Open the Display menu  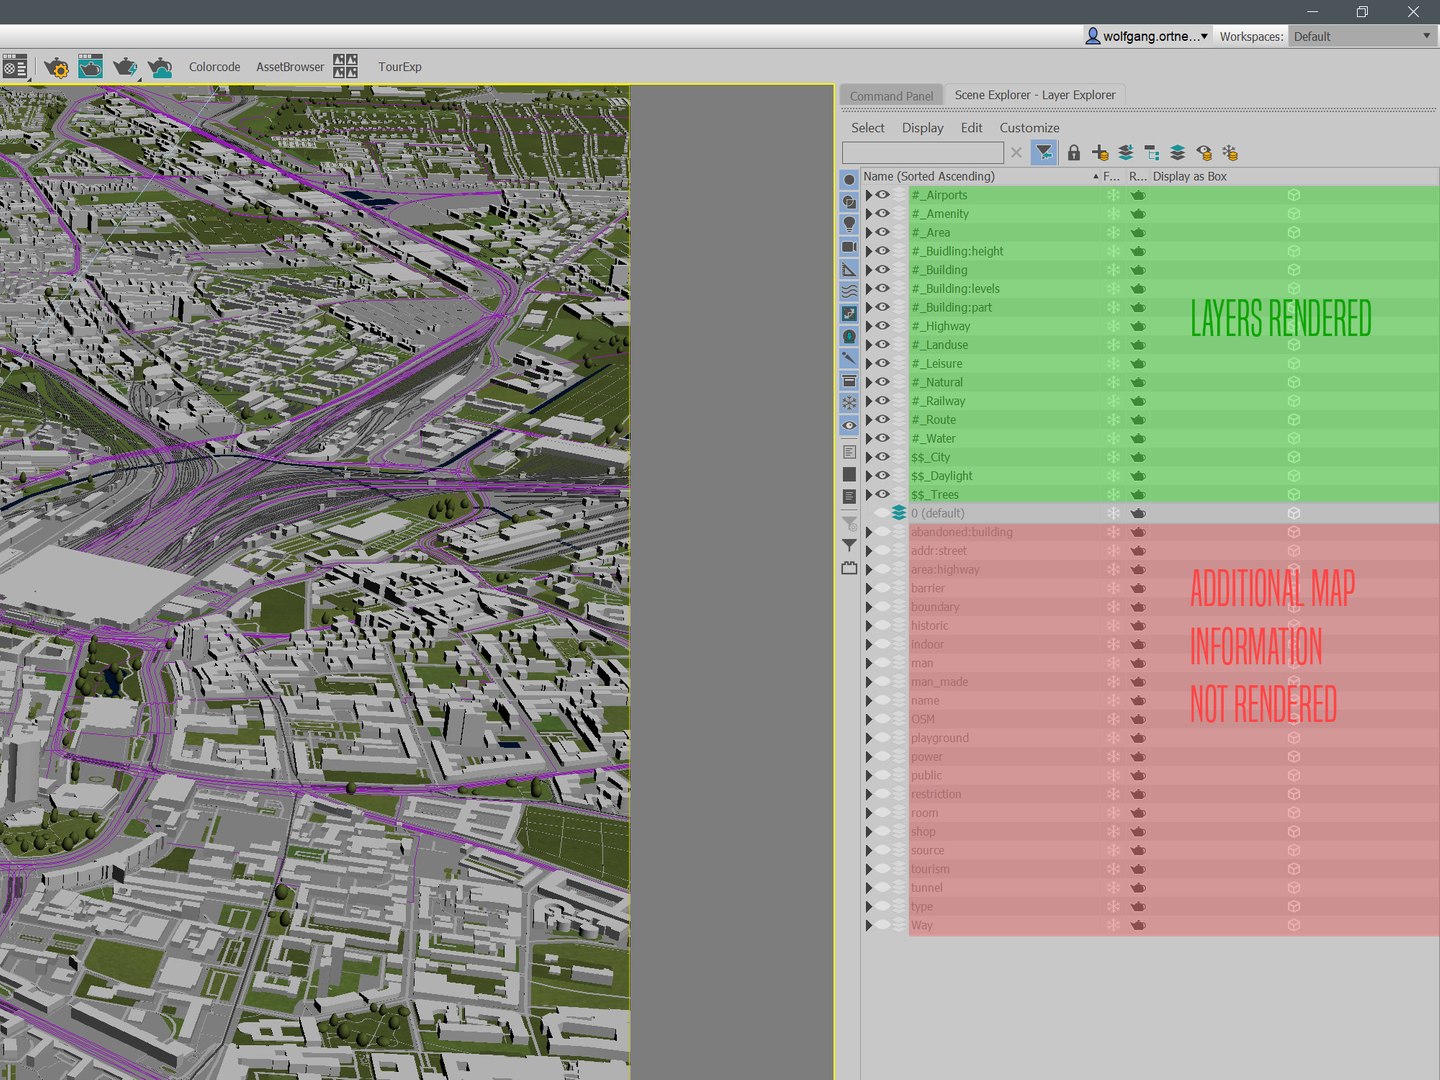[x=923, y=128]
